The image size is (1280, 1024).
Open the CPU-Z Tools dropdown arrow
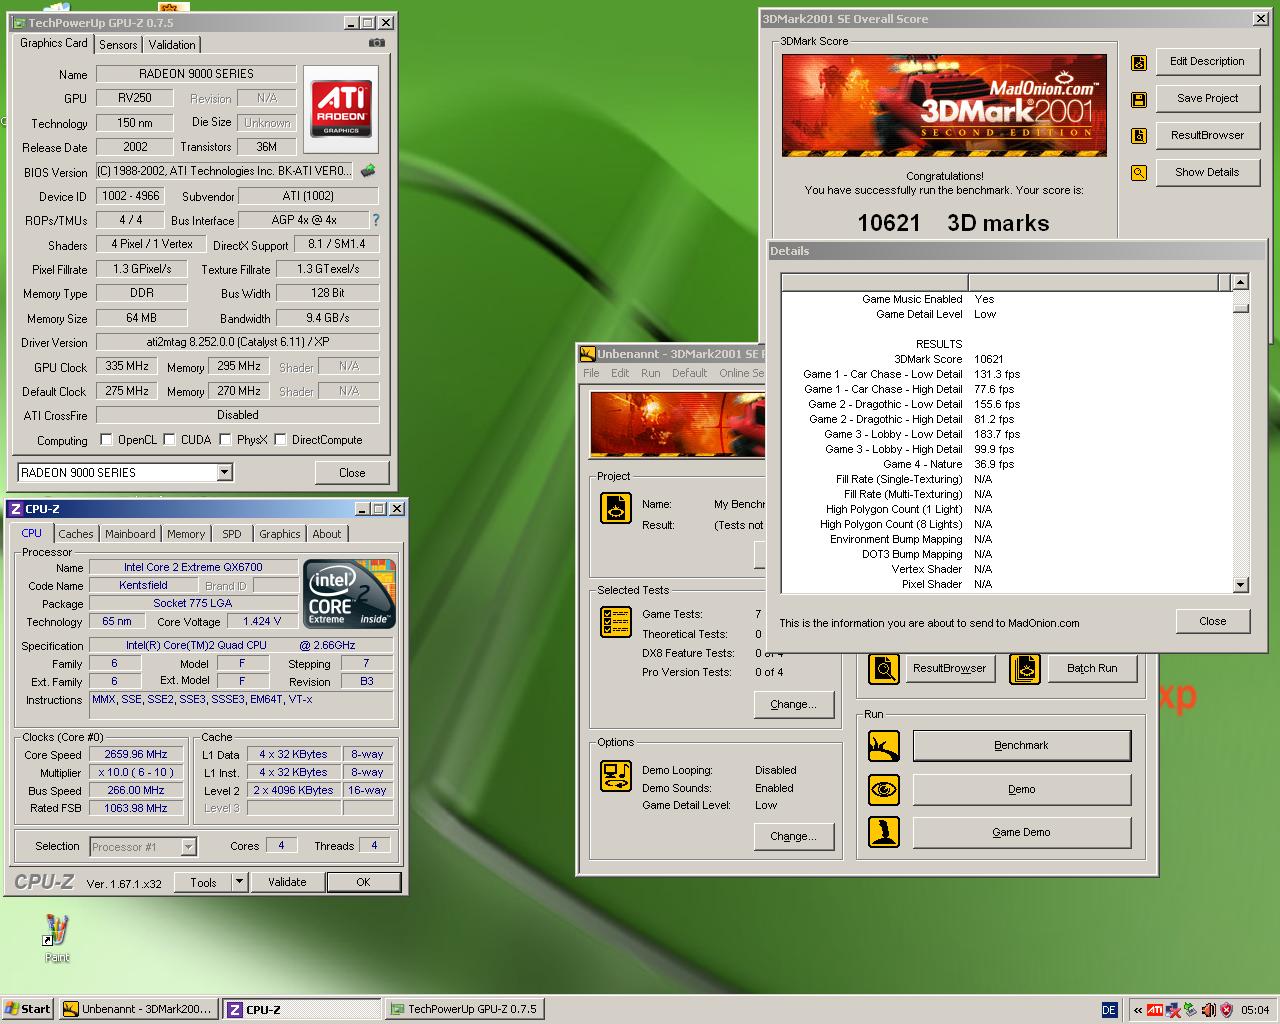[x=239, y=882]
